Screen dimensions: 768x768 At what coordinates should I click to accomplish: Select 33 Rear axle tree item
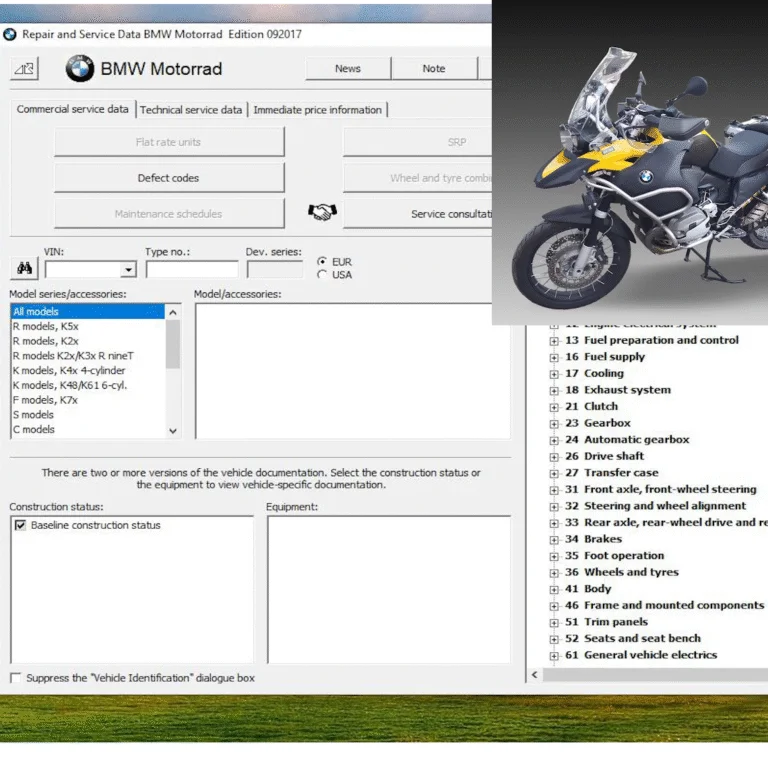tap(666, 523)
